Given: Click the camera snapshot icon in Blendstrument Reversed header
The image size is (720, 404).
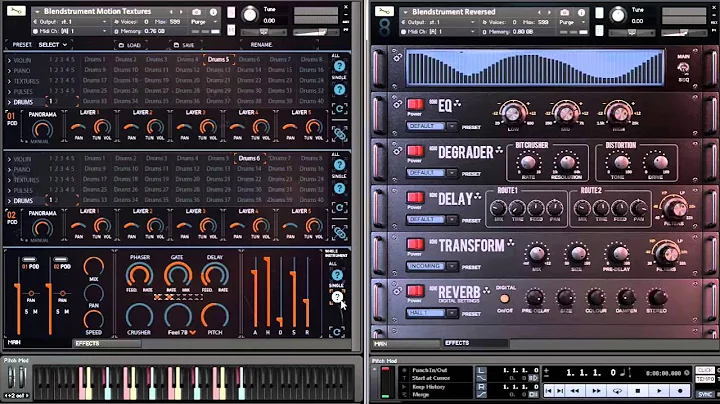Looking at the screenshot, I should point(564,12).
